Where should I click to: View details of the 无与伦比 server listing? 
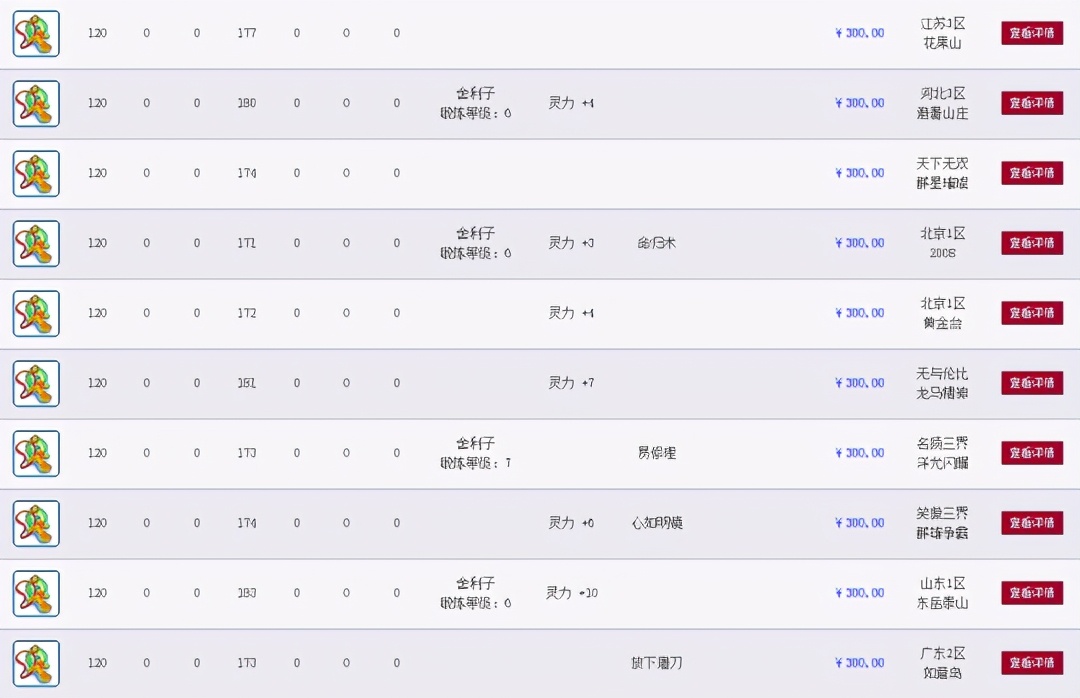pos(1031,383)
